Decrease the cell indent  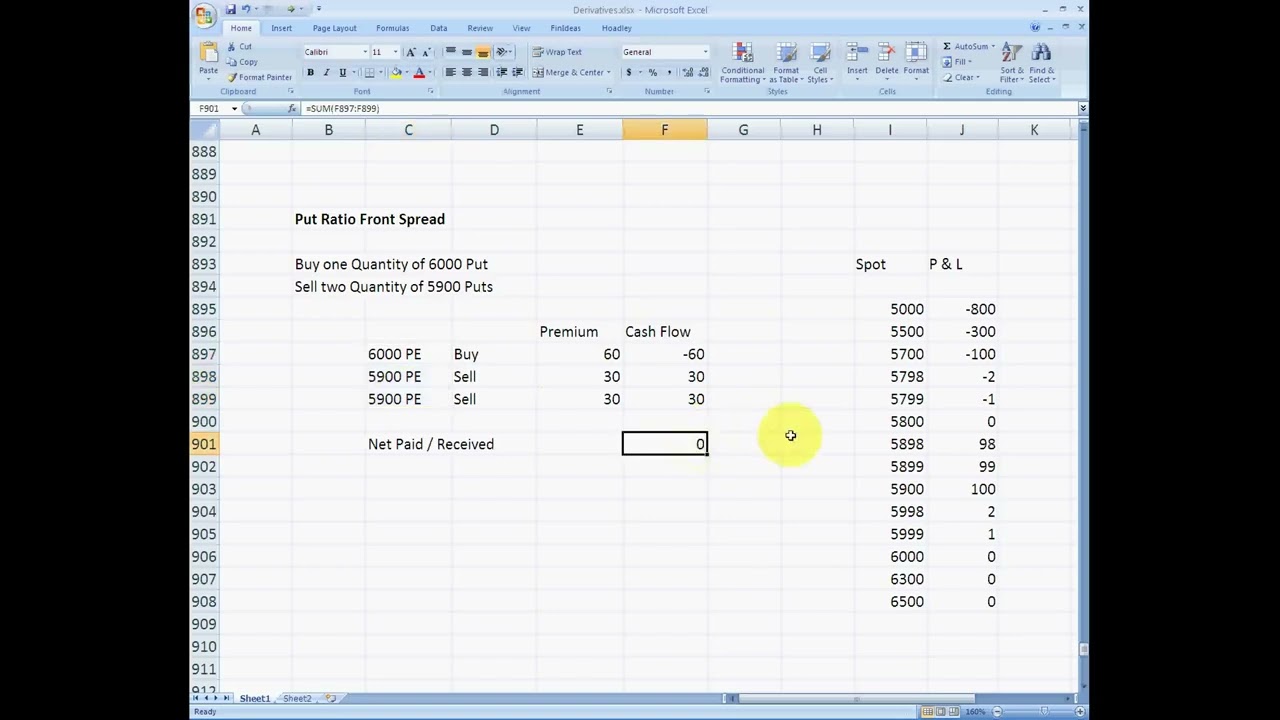point(502,72)
